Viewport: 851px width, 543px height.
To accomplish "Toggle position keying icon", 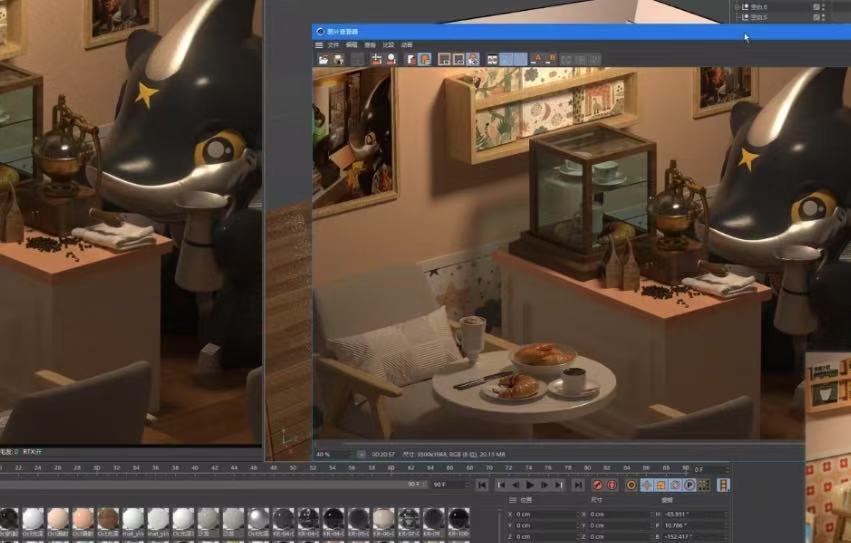I will click(x=646, y=485).
